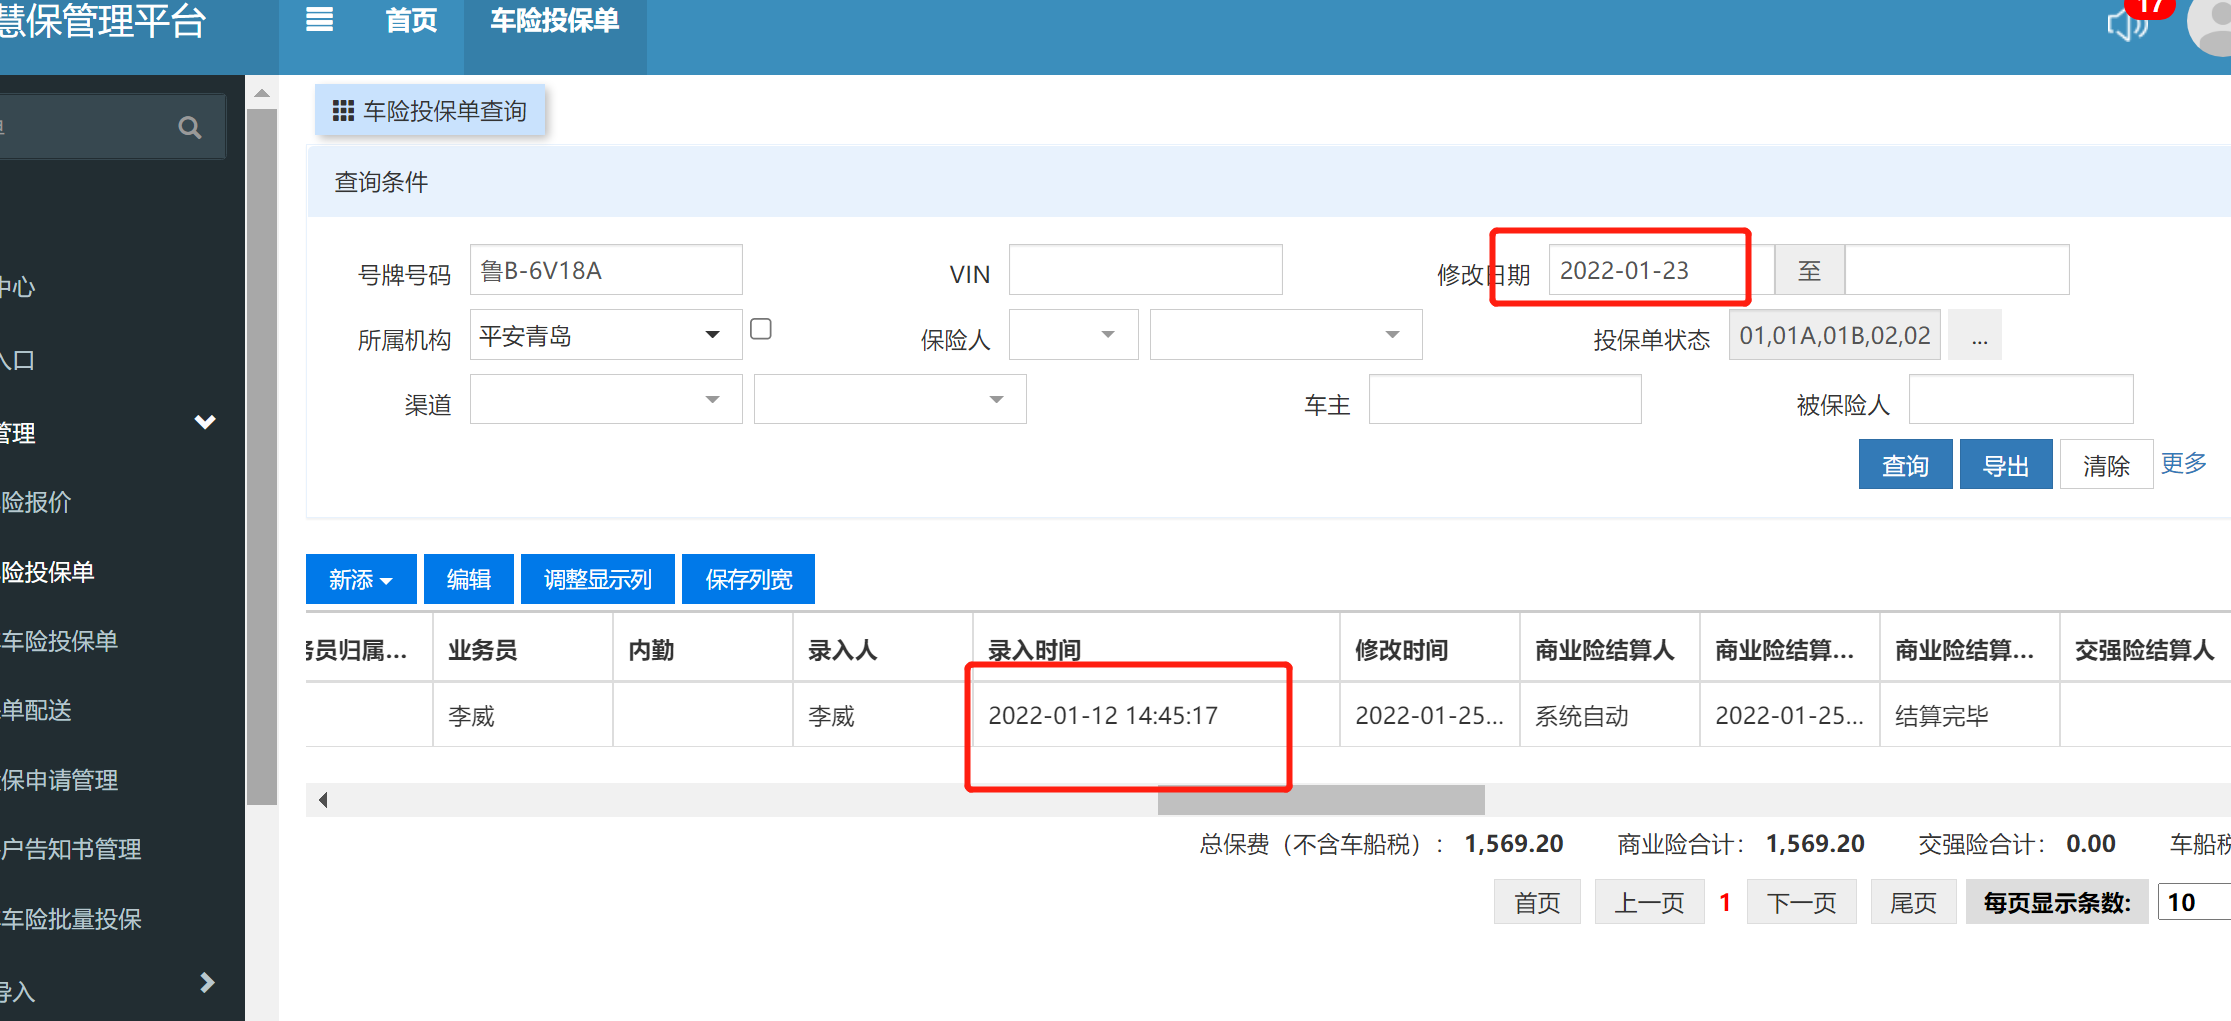Open the second 保险人 dropdown
Image resolution: width=2231 pixels, height=1021 pixels.
click(x=1286, y=335)
